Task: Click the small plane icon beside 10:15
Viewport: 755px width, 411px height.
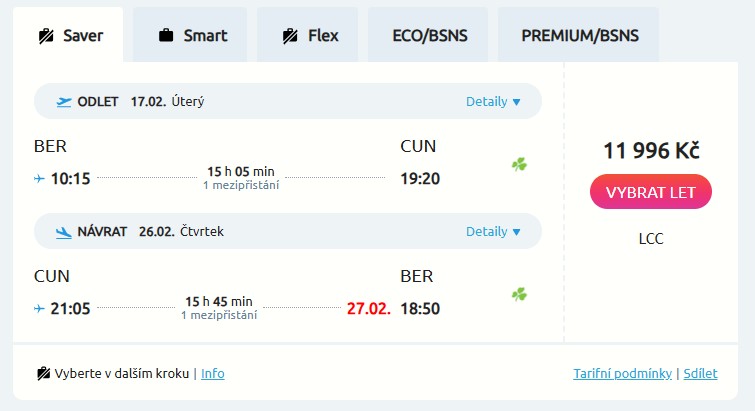Action: coord(39,179)
